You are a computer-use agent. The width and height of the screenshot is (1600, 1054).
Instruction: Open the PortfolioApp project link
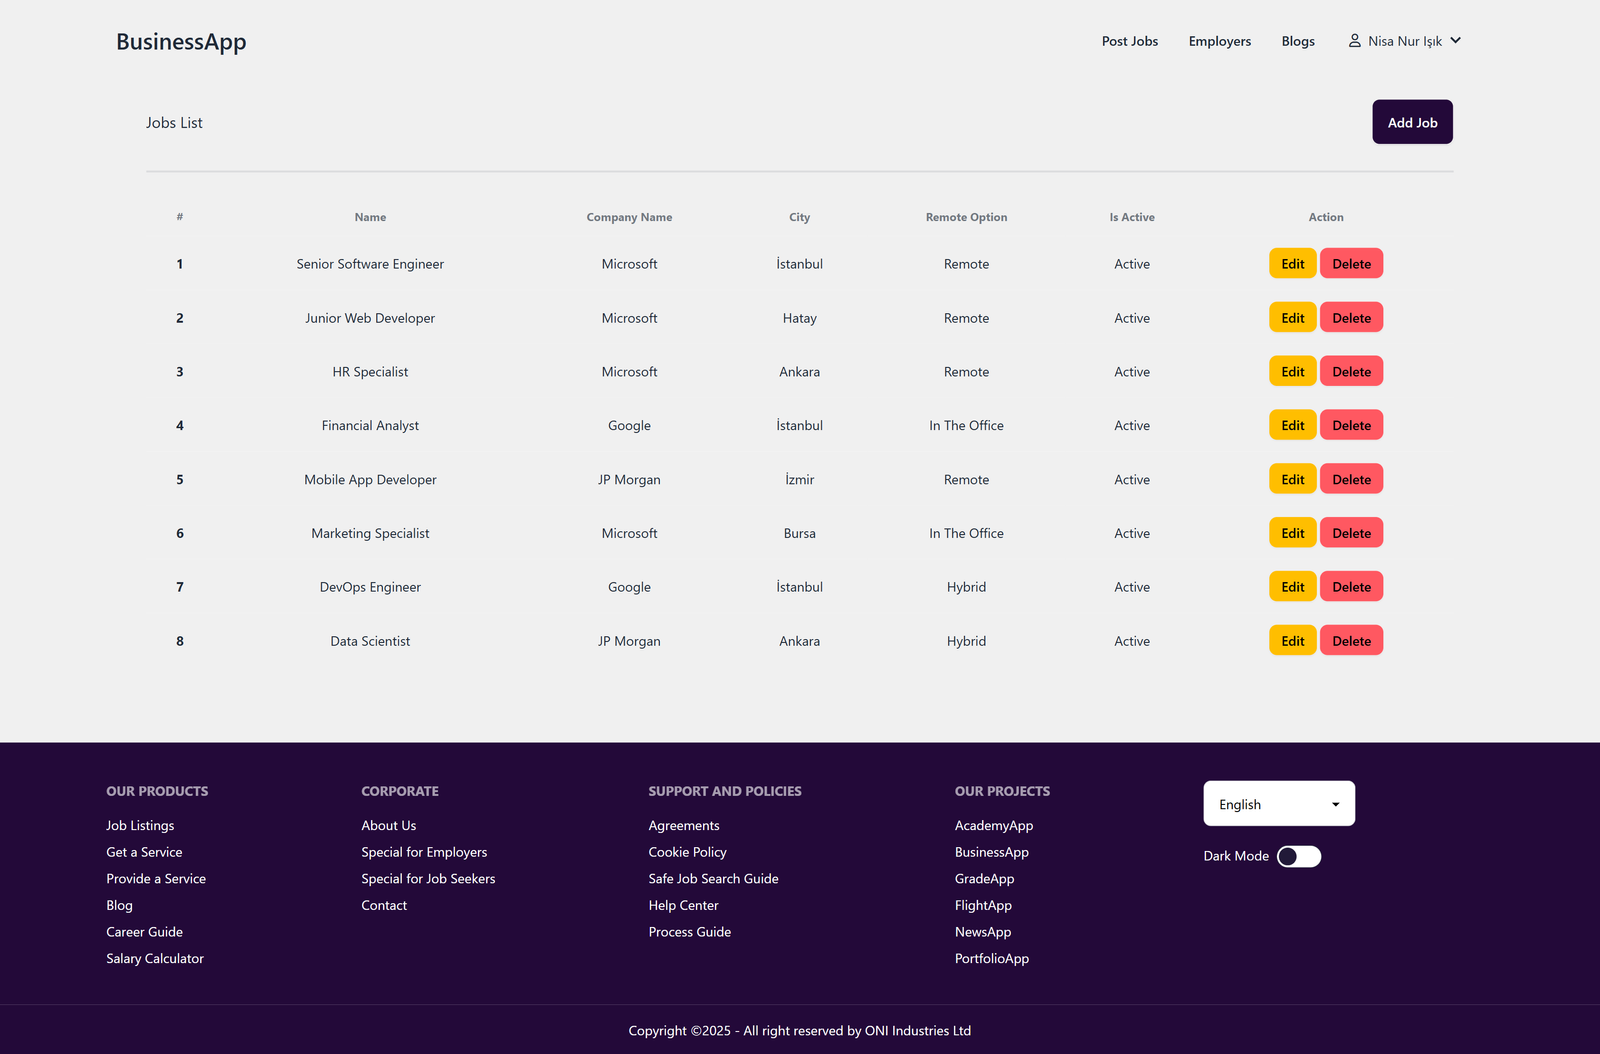coord(991,958)
